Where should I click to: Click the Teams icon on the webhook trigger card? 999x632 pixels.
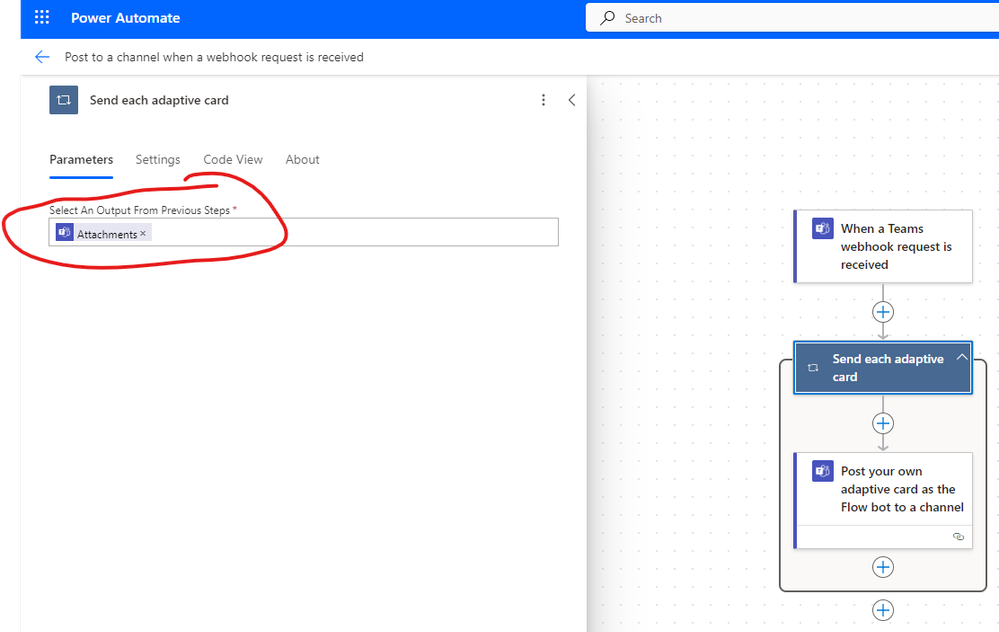point(823,228)
